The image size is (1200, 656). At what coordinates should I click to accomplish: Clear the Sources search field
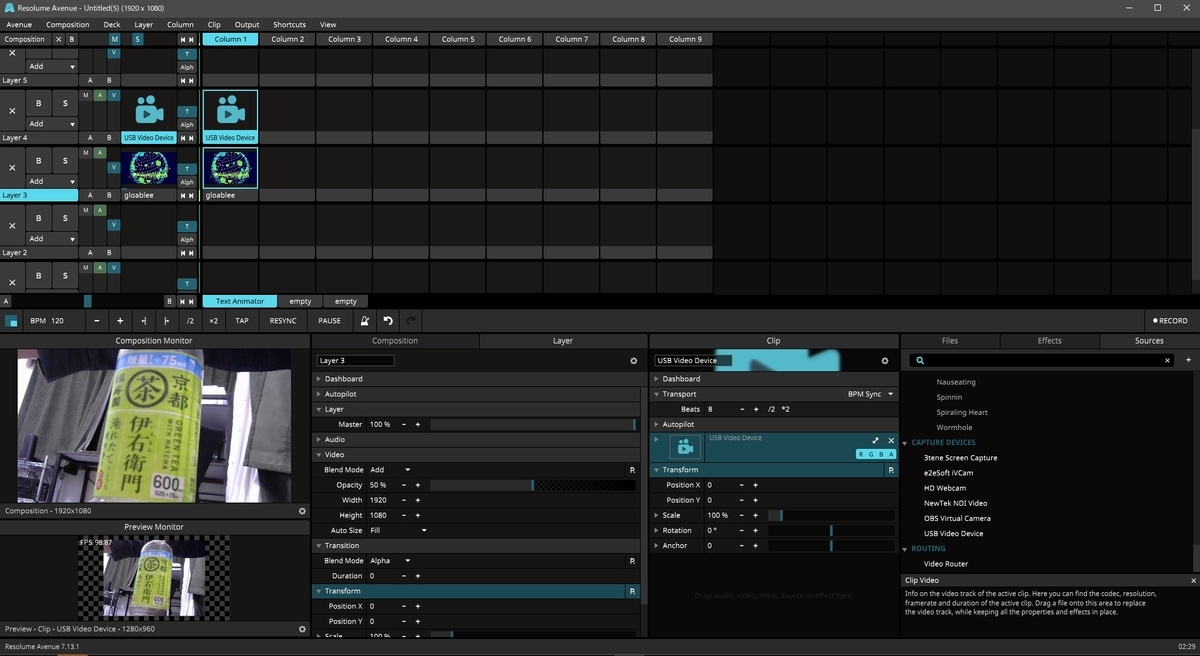(x=1169, y=360)
